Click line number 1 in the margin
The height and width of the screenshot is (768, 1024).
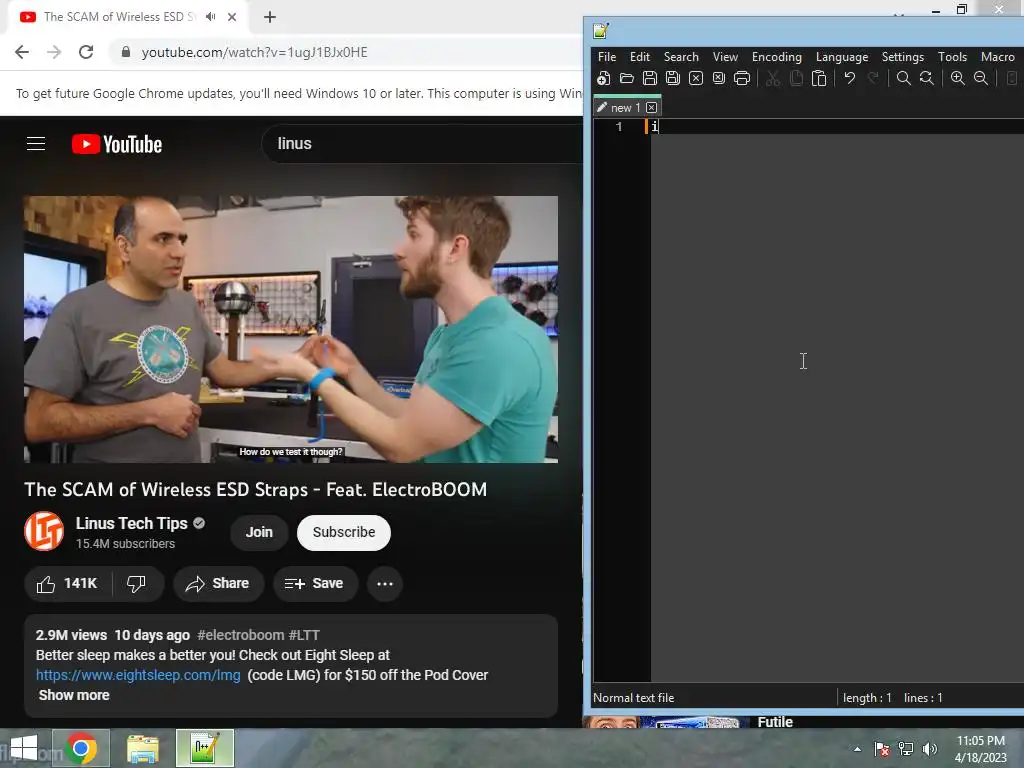(x=618, y=127)
